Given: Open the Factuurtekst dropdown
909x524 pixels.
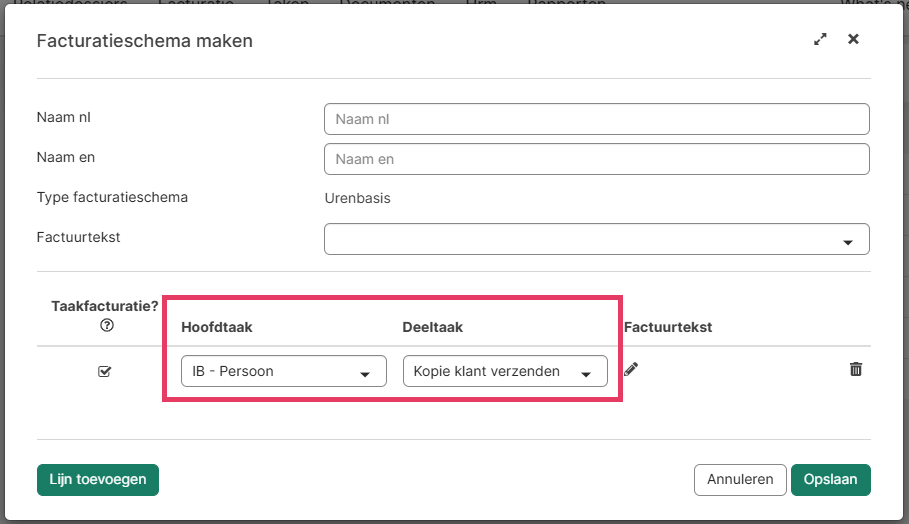Looking at the screenshot, I should tap(596, 240).
